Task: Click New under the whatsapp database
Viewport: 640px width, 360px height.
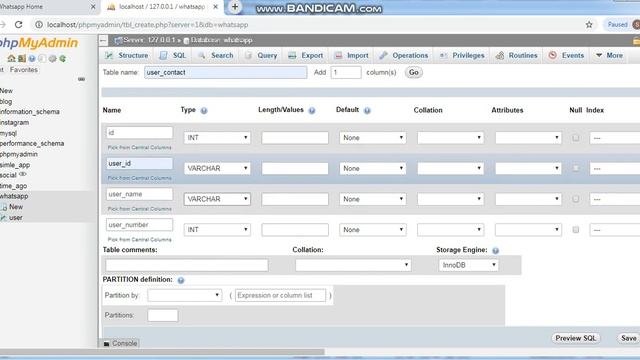Action: click(16, 207)
